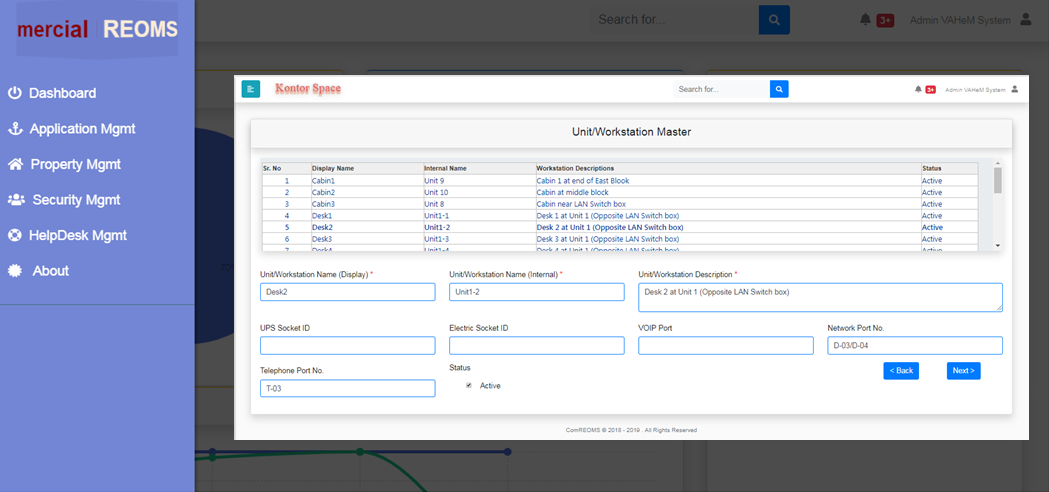Viewport: 1049px width, 492px height.
Task: Open Security Mgmt in sidebar
Action: click(76, 199)
